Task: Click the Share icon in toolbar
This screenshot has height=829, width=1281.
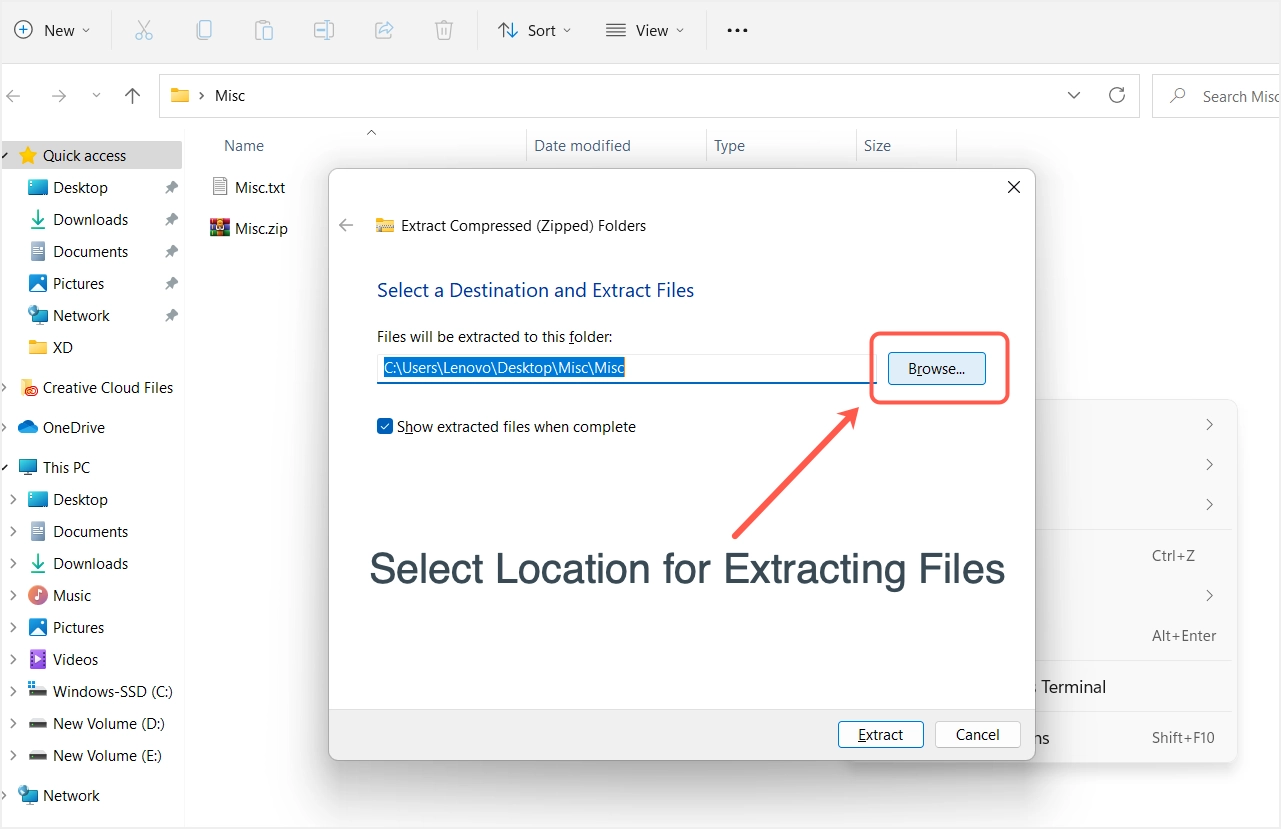Action: click(x=384, y=30)
